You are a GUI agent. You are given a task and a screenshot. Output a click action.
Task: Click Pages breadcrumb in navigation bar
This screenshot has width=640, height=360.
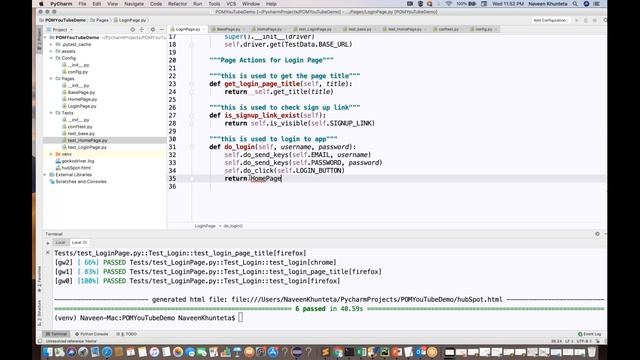point(100,20)
